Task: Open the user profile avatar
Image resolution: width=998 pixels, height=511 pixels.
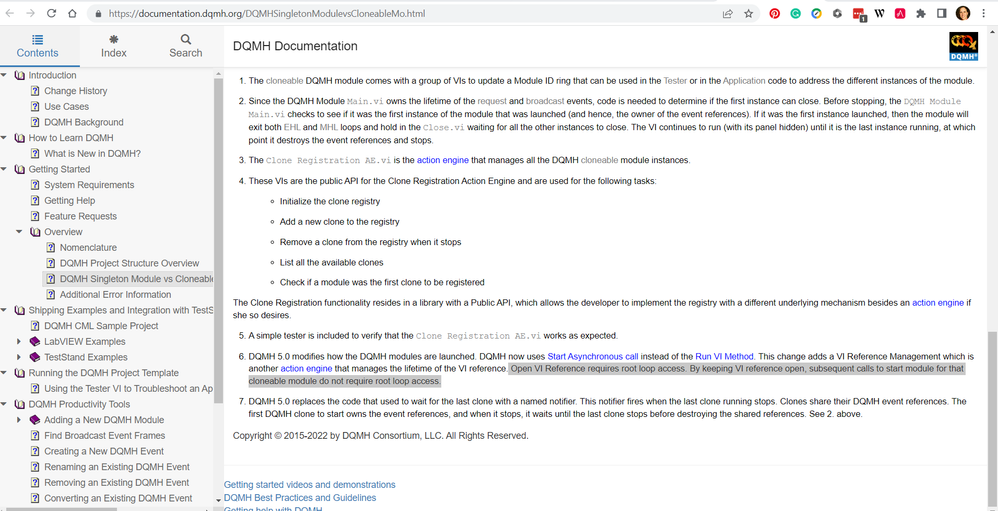Action: click(x=963, y=13)
